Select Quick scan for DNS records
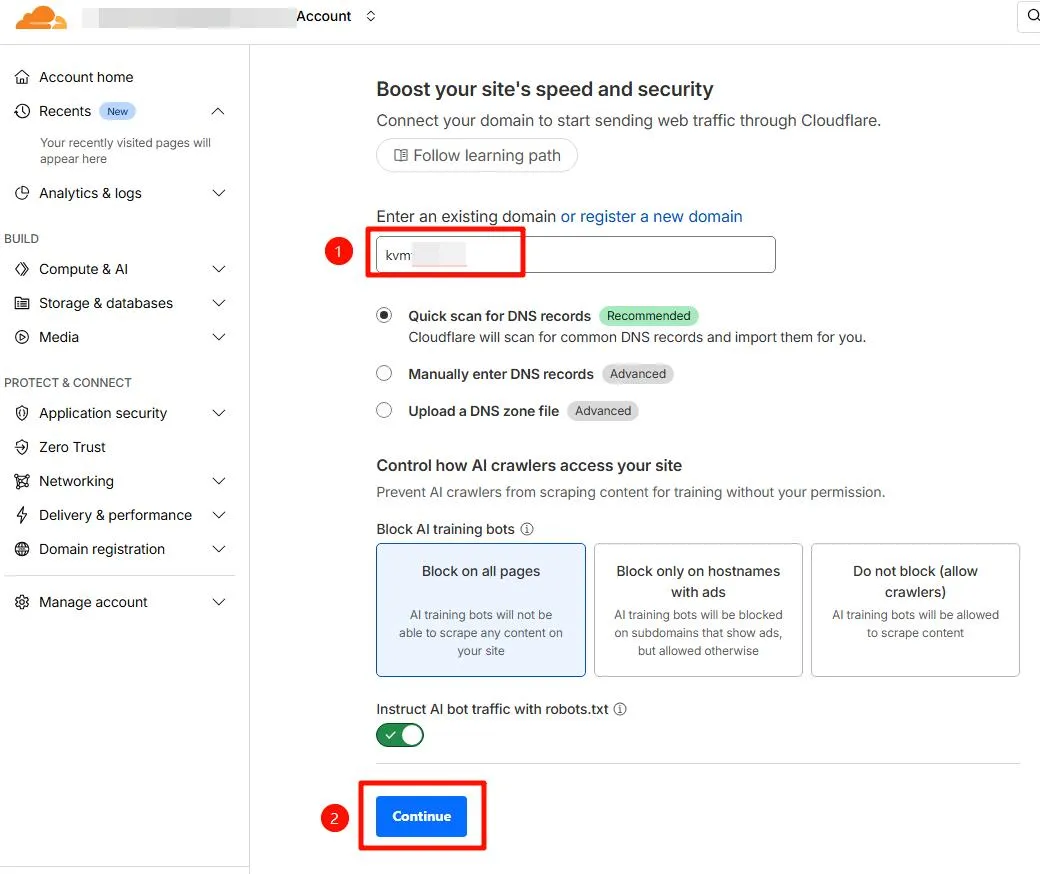The width and height of the screenshot is (1040, 874). coord(384,315)
